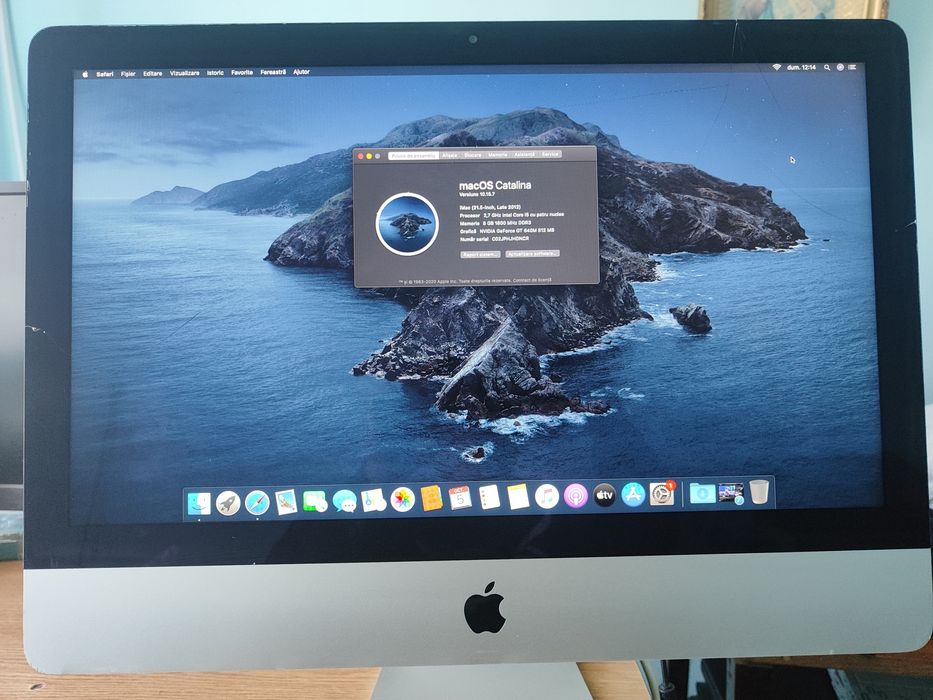The image size is (933, 700).
Task: Open Contacts book icon in Dock
Action: (431, 498)
